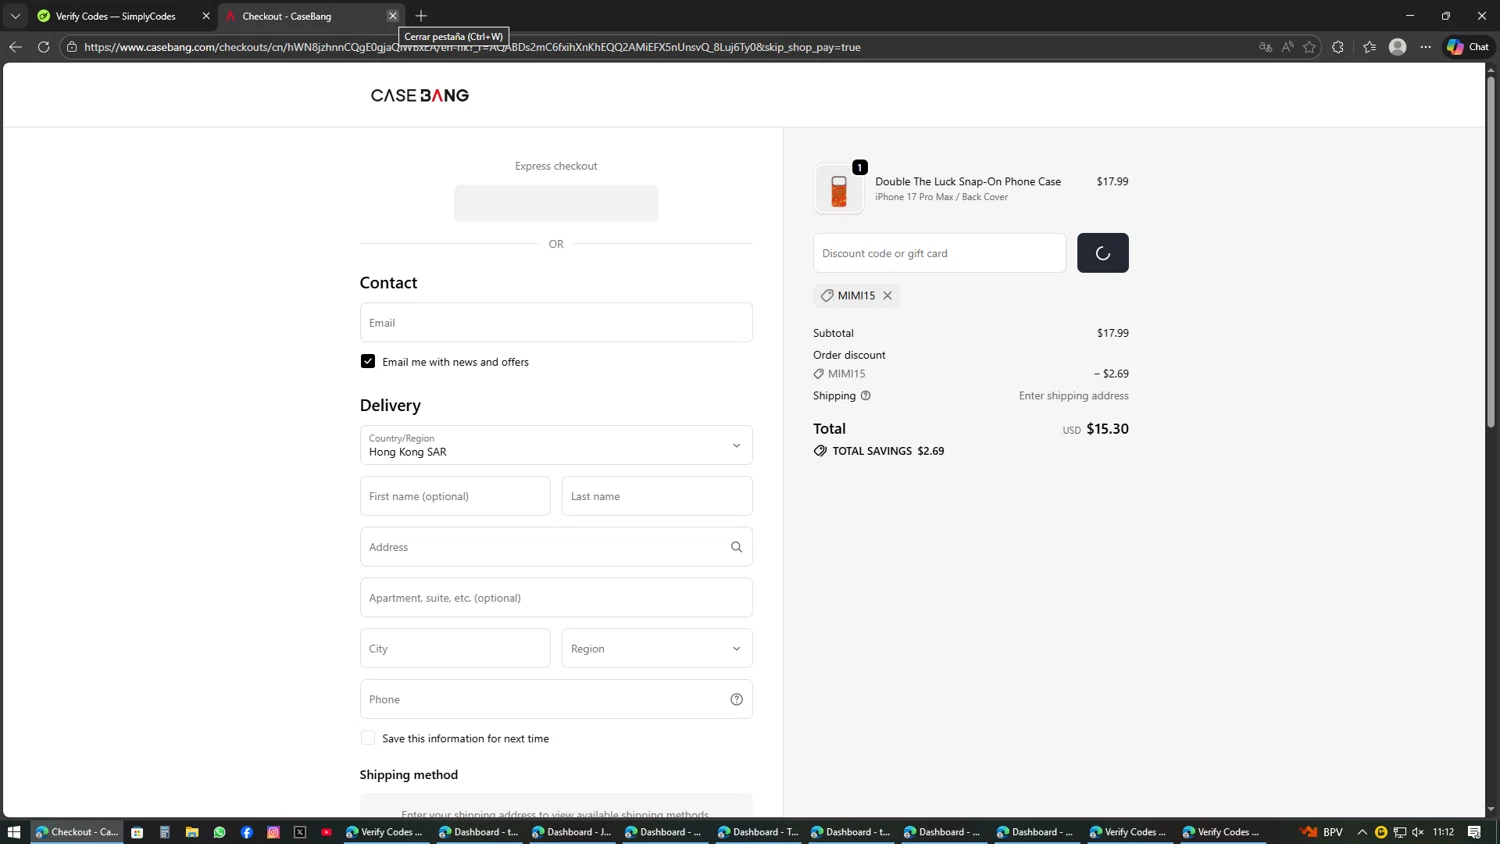Open the Country/Region dropdown

point(556,445)
